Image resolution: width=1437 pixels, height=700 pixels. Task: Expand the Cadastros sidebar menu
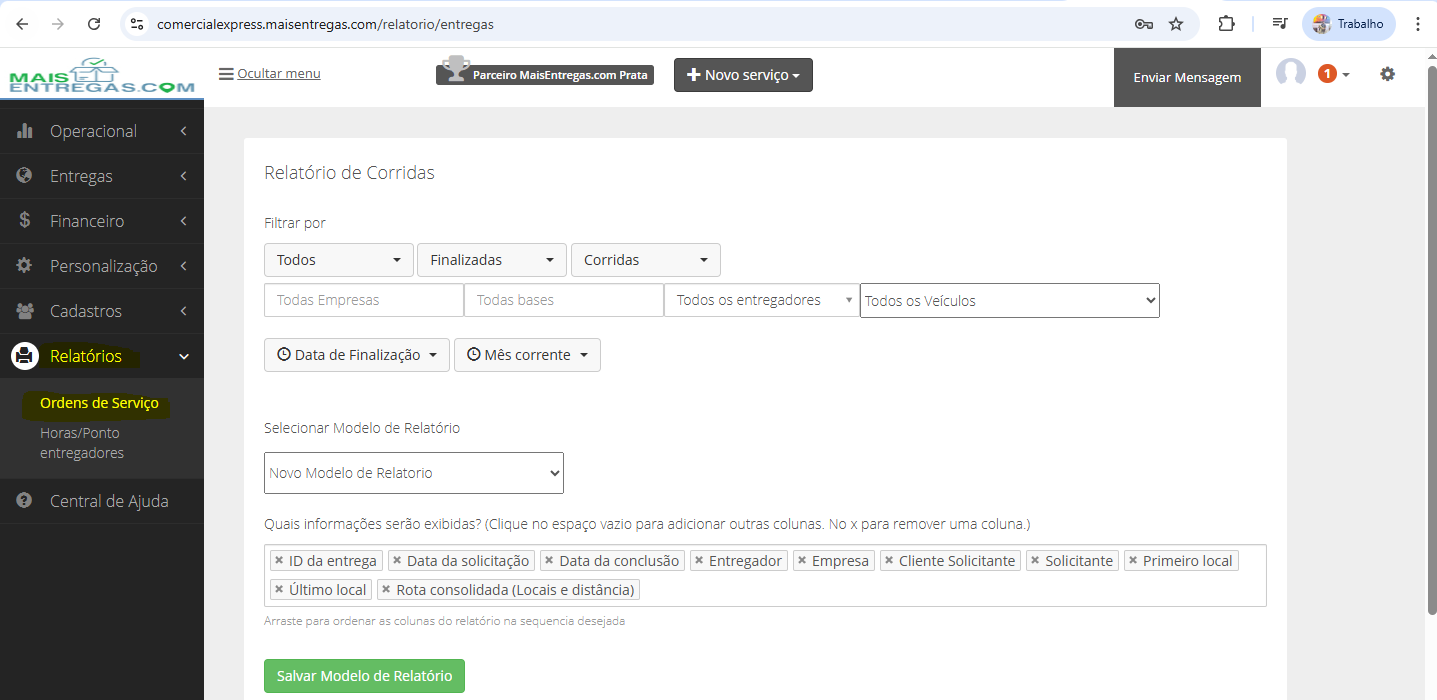click(x=102, y=311)
